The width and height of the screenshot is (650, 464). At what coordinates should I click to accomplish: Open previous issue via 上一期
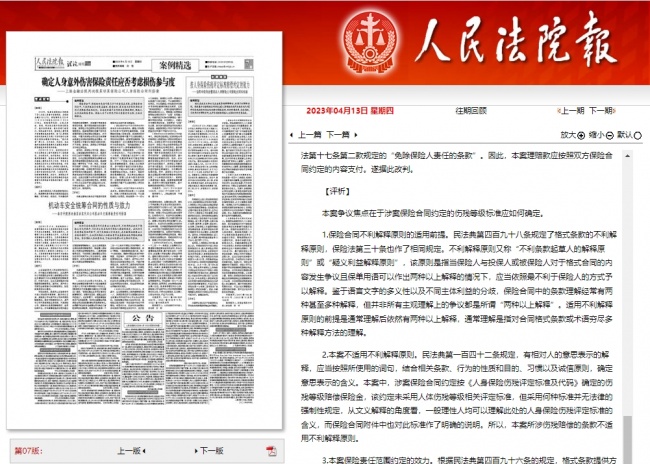(x=572, y=111)
